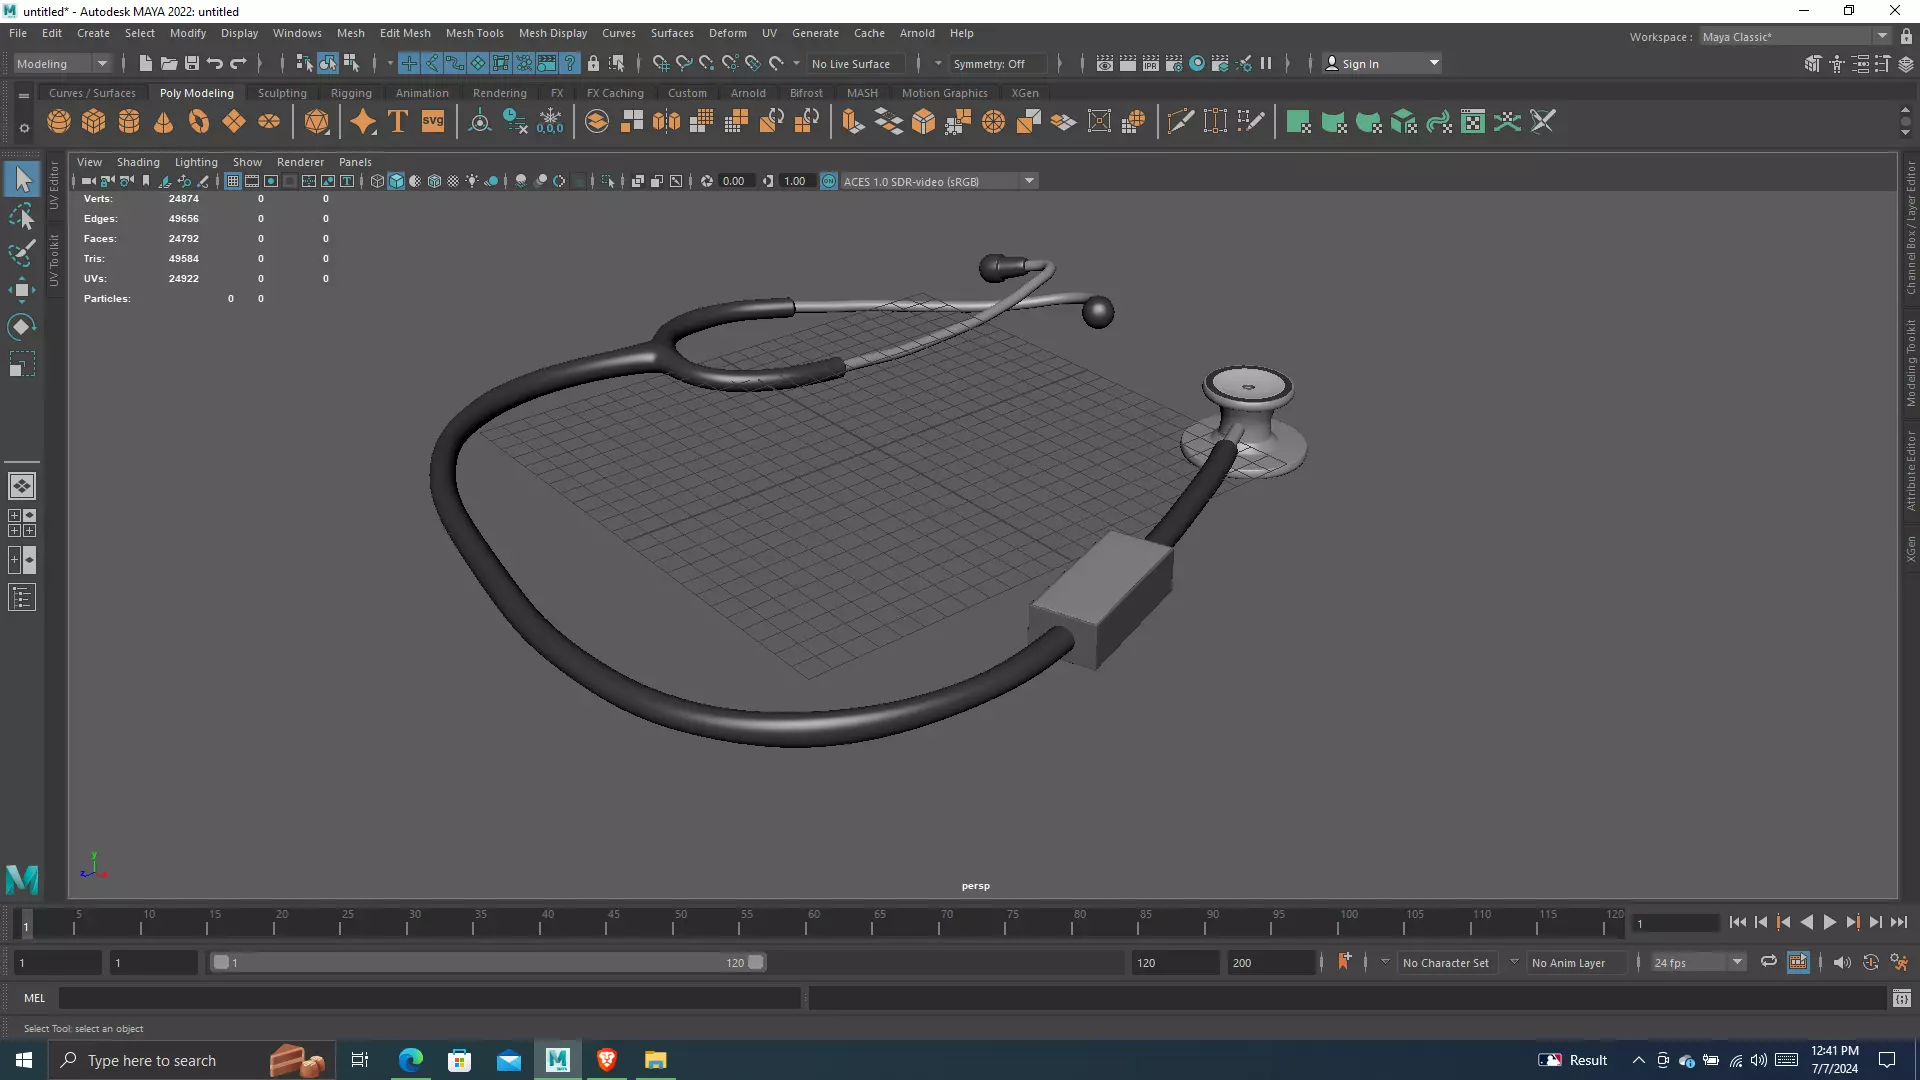Click the Save scene icon

click(x=192, y=63)
